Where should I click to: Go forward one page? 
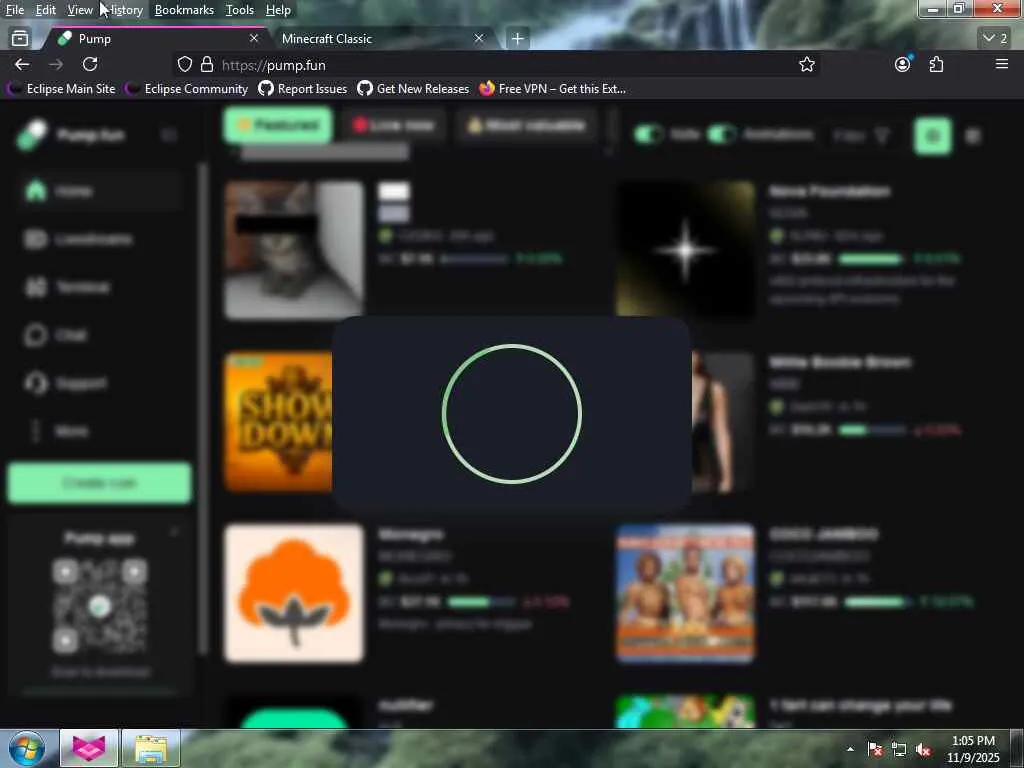[56, 64]
